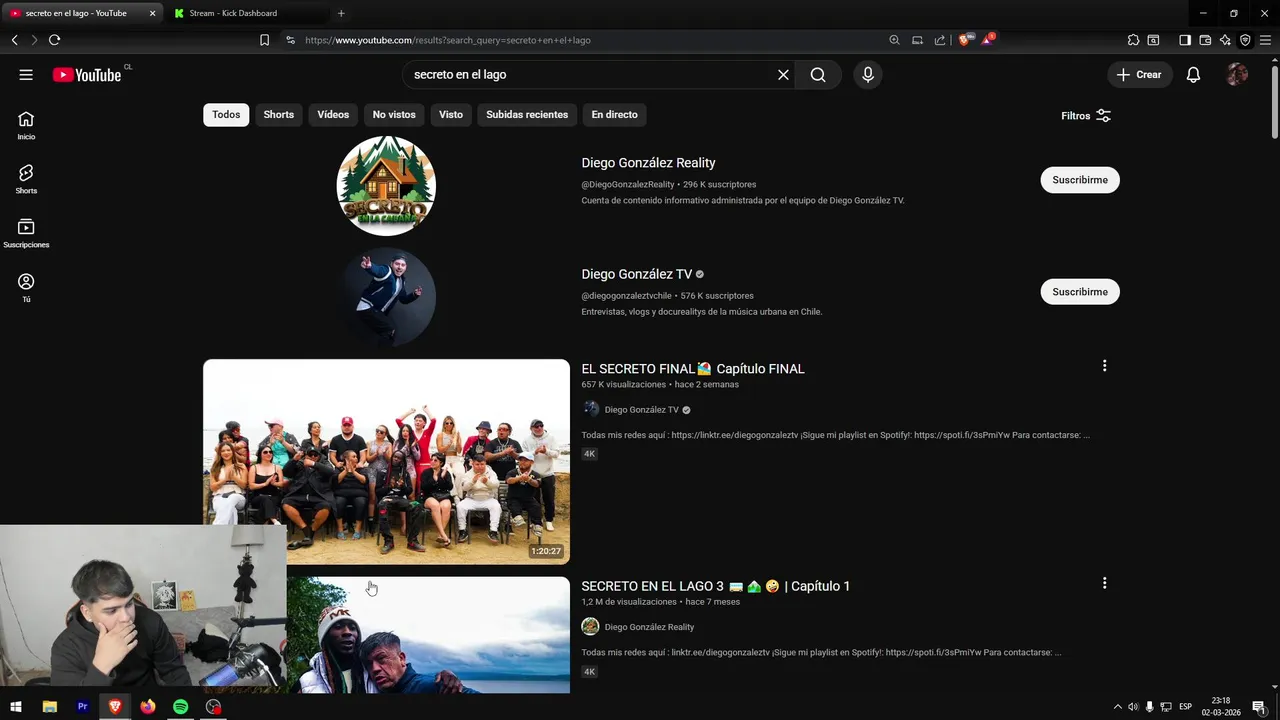Open Firefox from the taskbar

pyautogui.click(x=148, y=707)
